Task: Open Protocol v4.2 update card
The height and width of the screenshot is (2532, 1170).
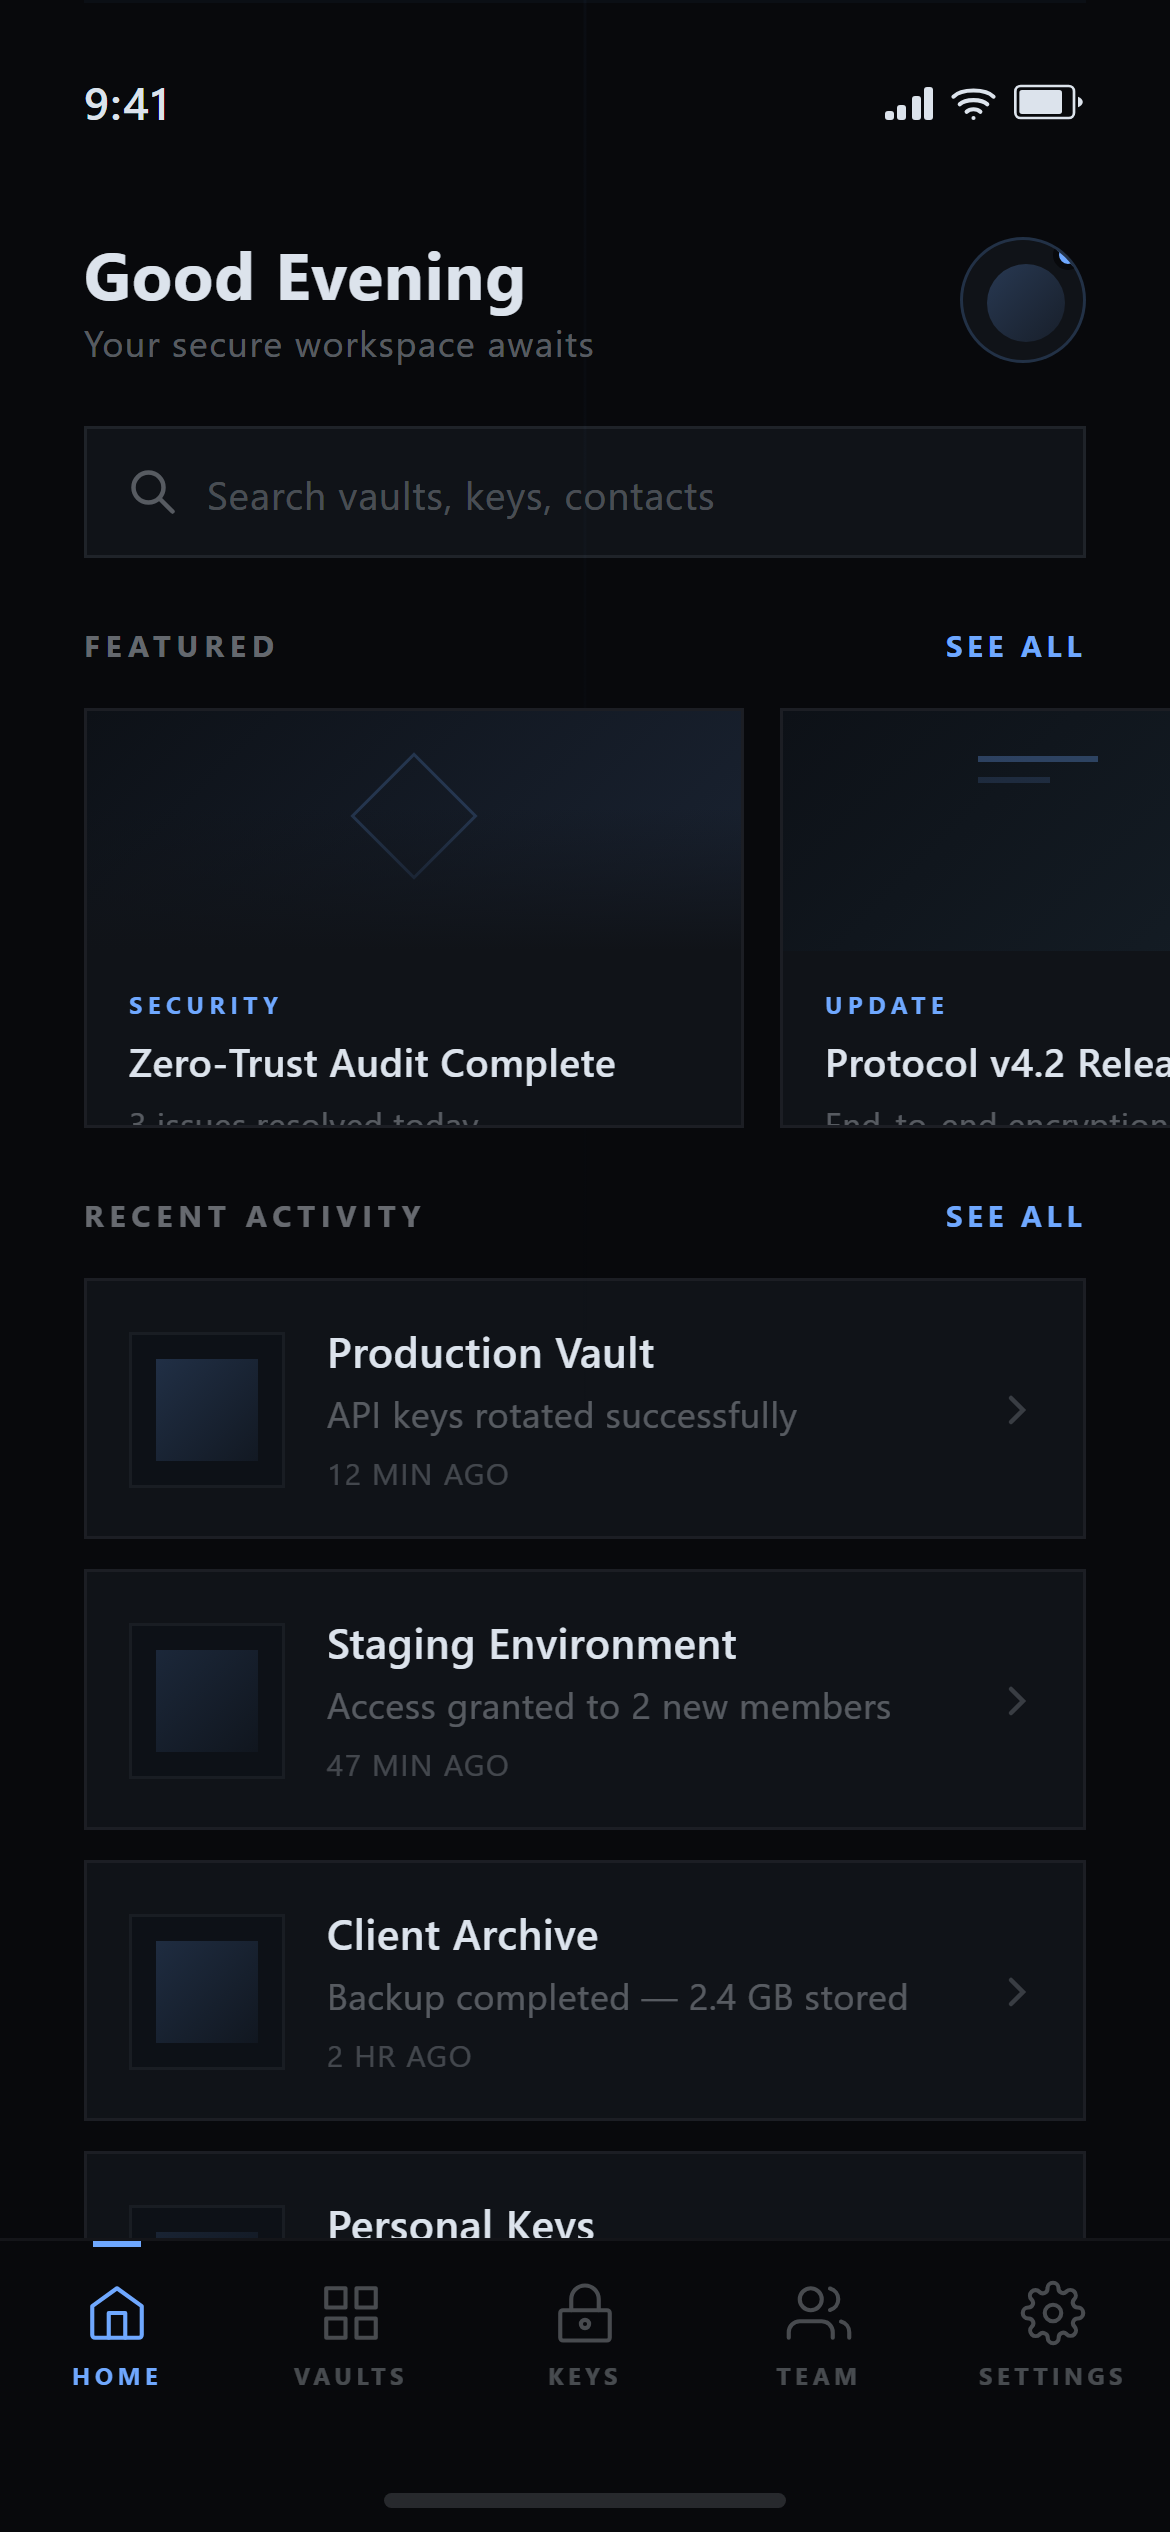Action: coord(975,918)
